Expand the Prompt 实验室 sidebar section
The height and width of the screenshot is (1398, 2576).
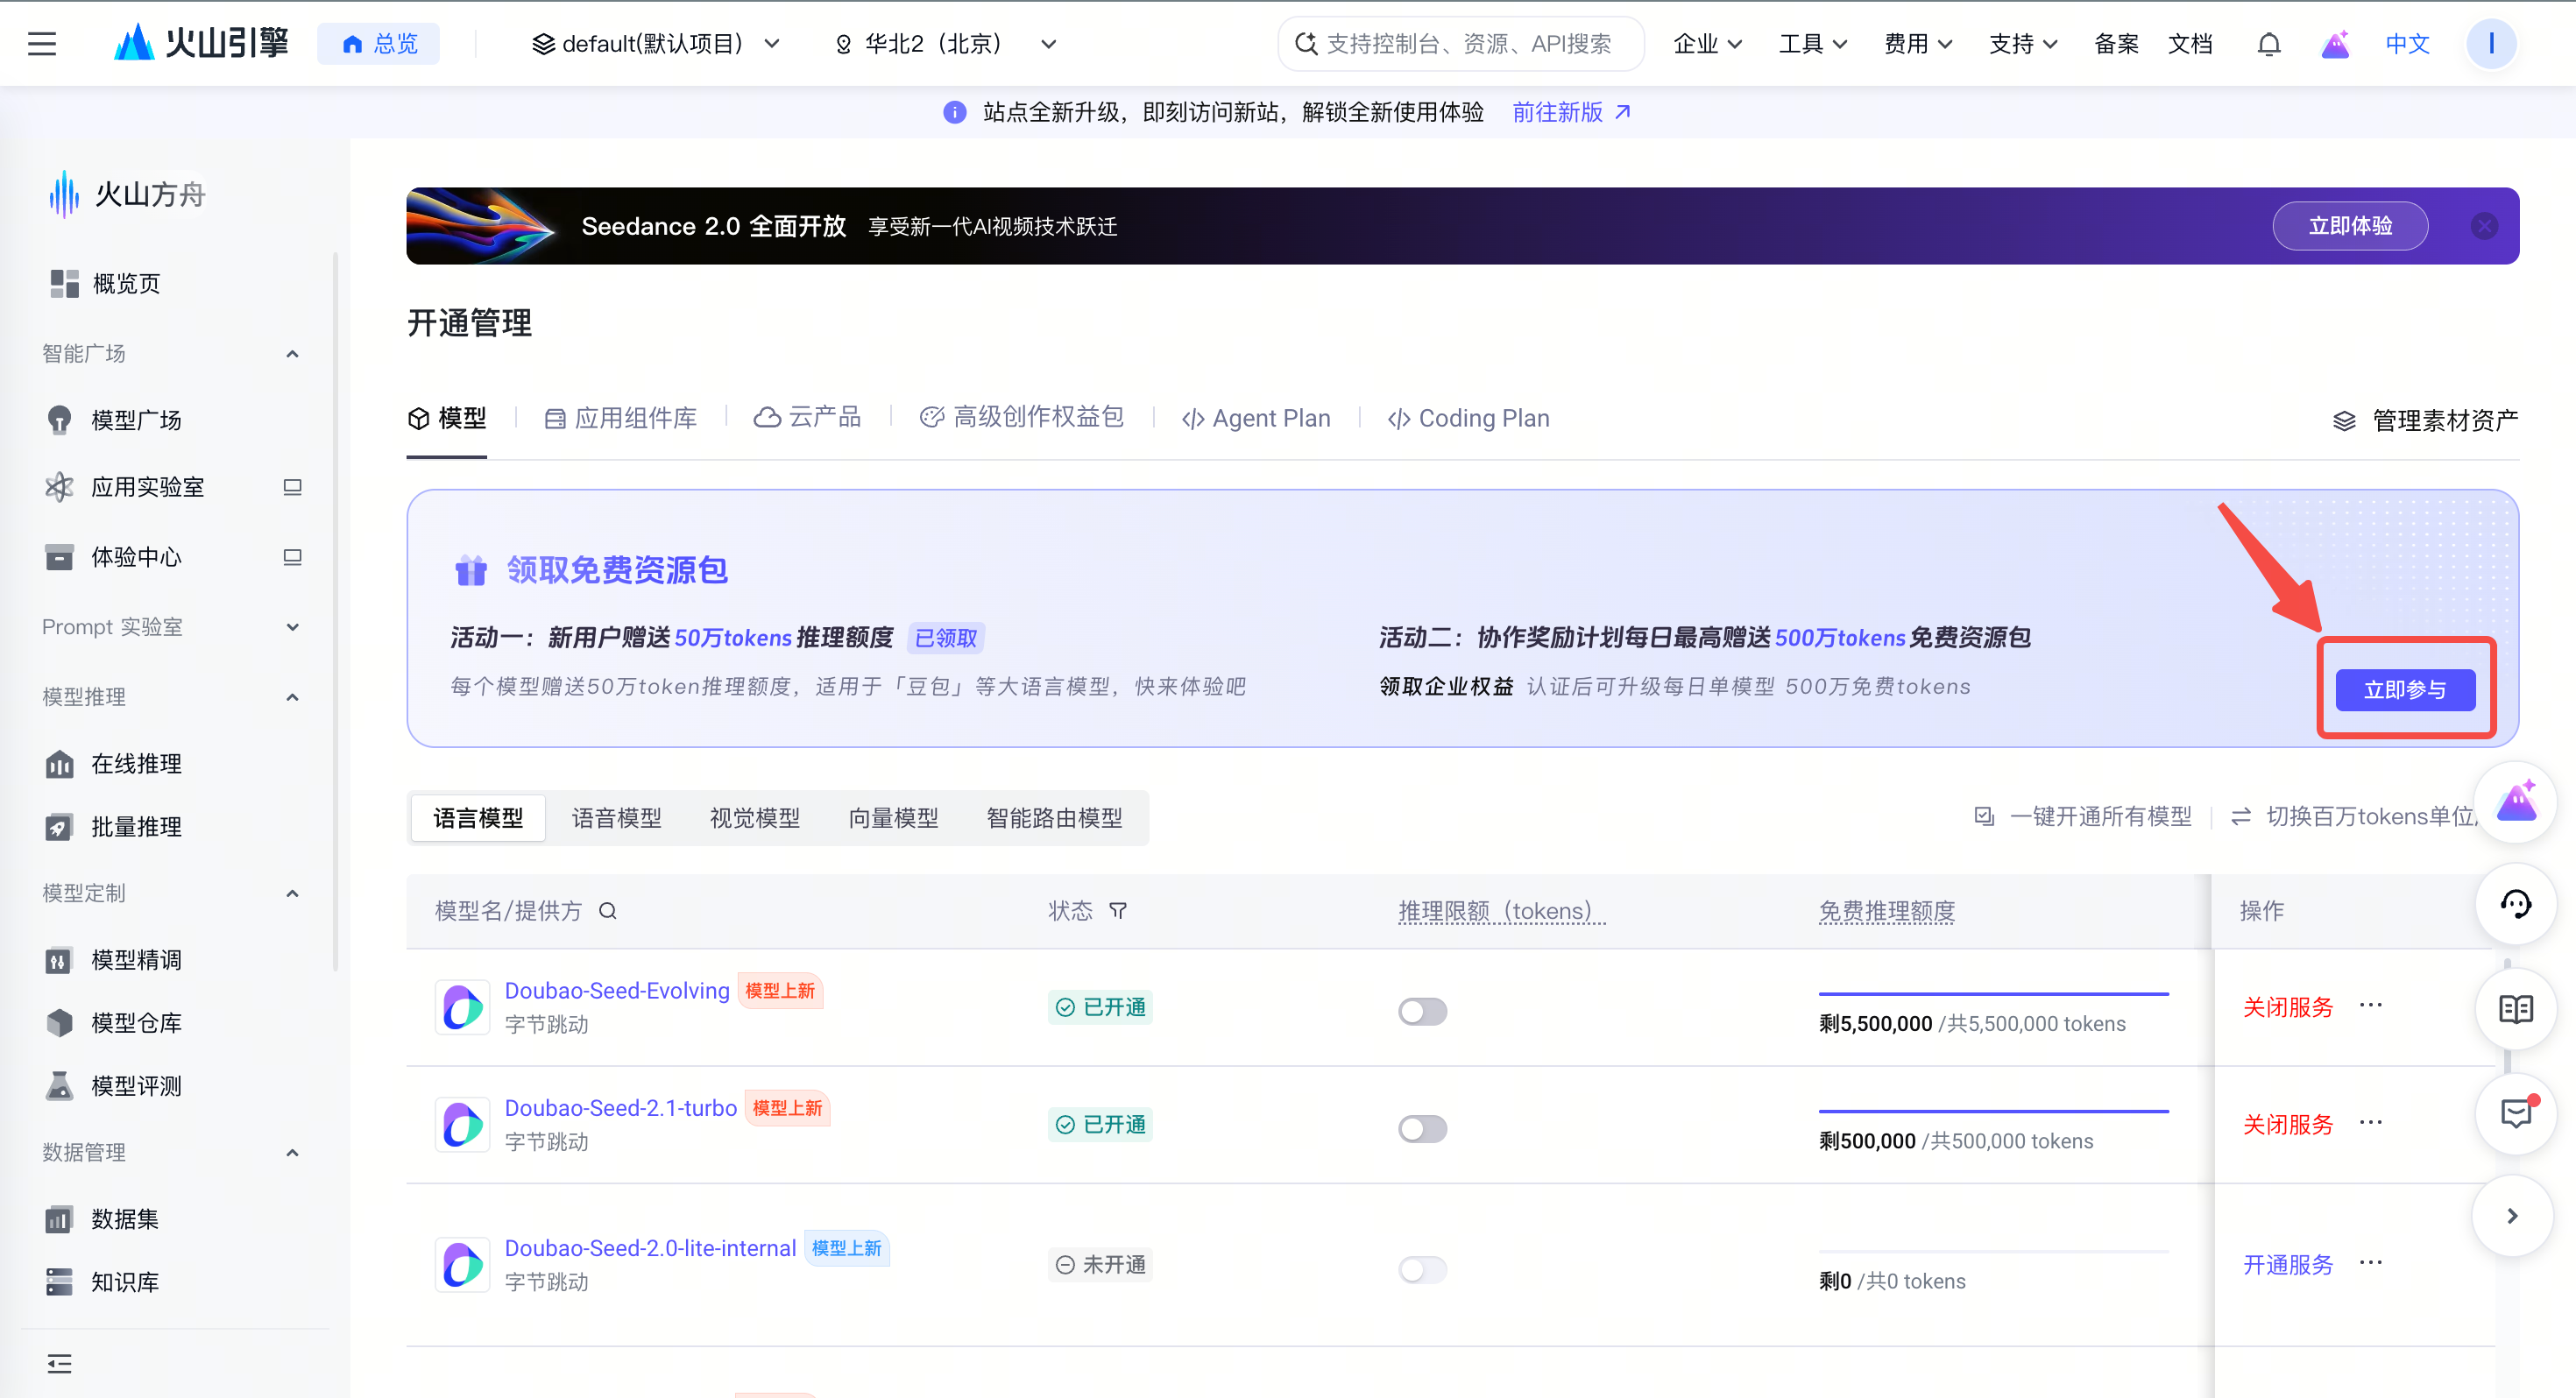pyautogui.click(x=292, y=627)
